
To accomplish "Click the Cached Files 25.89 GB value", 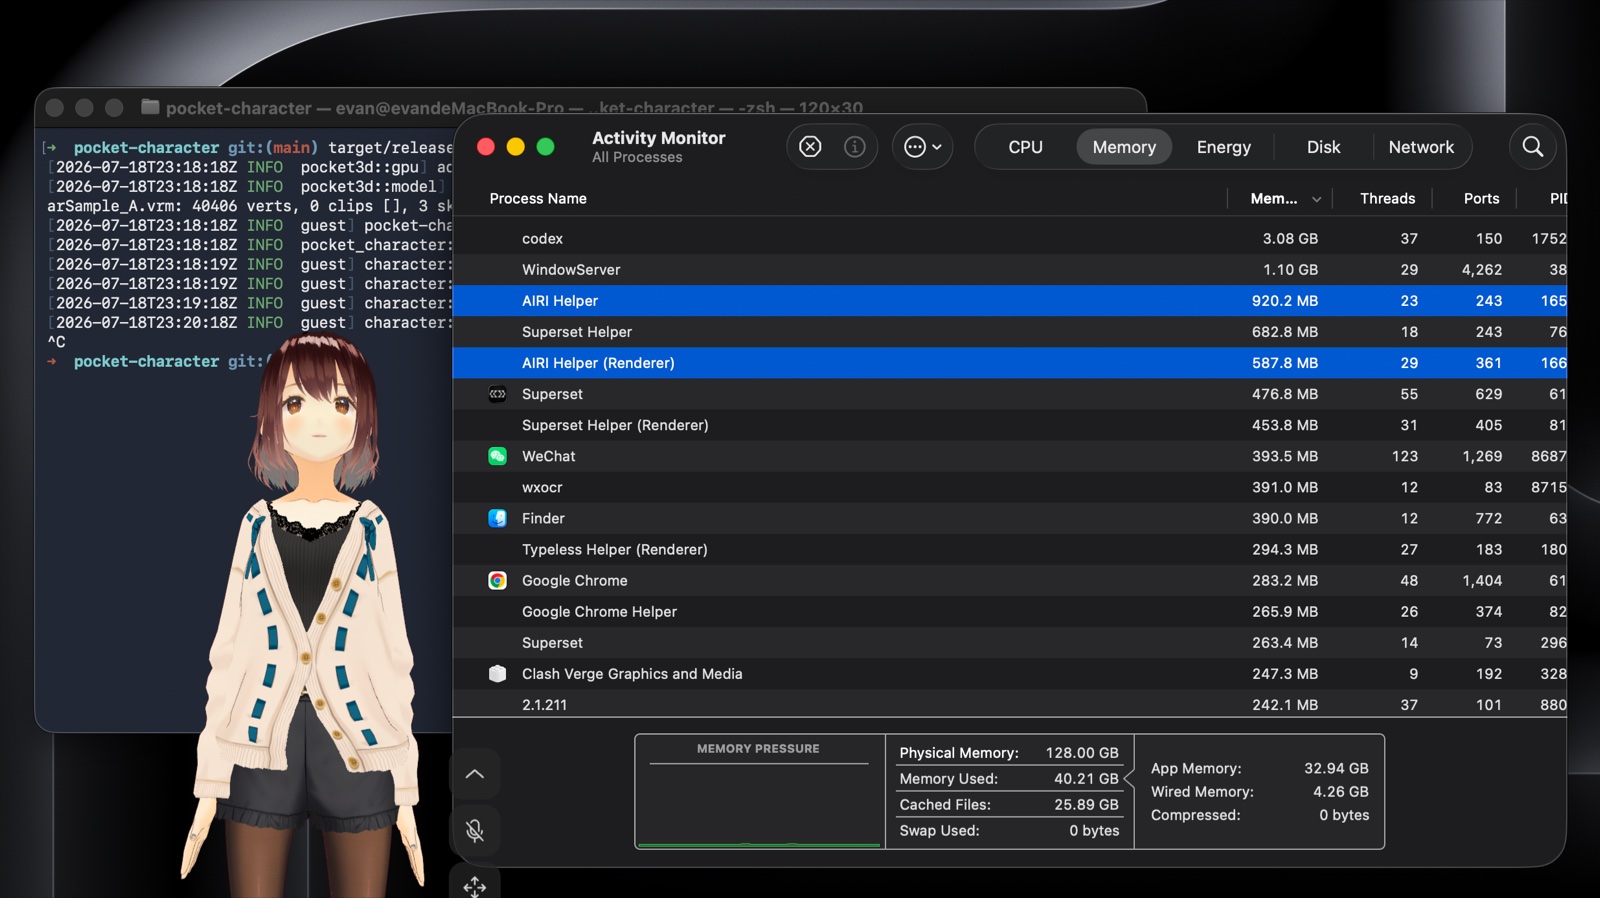I will coord(1086,805).
